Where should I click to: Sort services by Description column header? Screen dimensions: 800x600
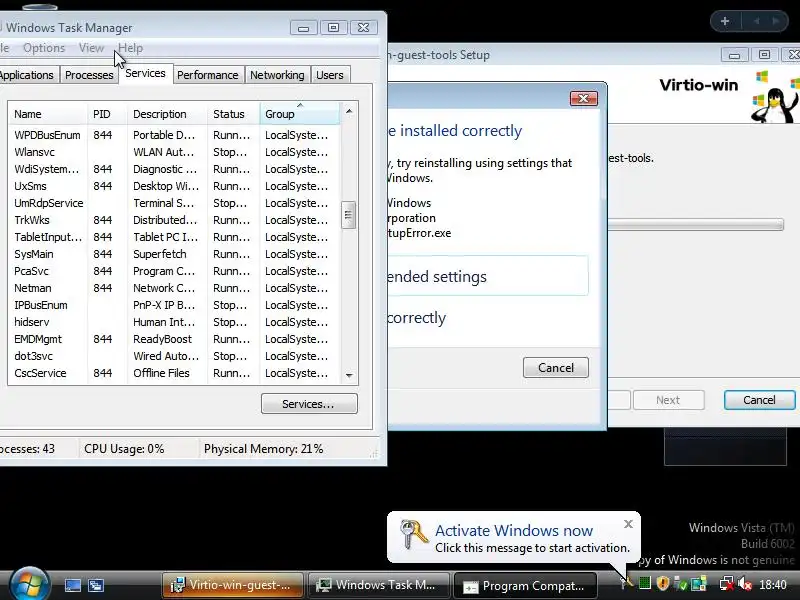(167, 114)
